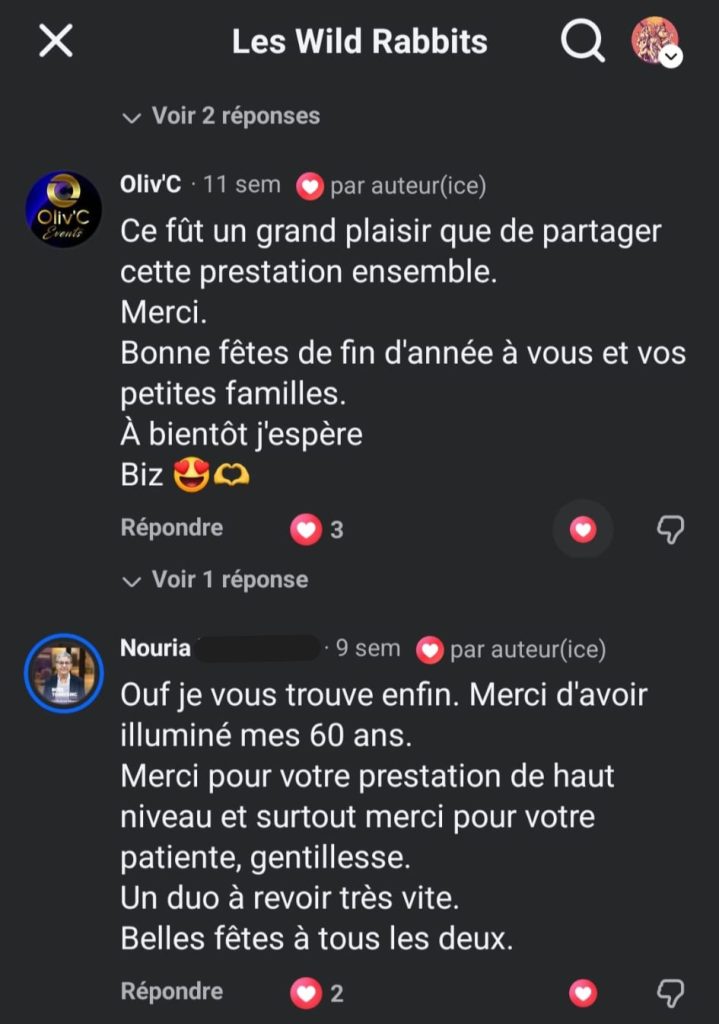
Task: View the 2 likes on Nouria's comment
Action: pos(318,993)
